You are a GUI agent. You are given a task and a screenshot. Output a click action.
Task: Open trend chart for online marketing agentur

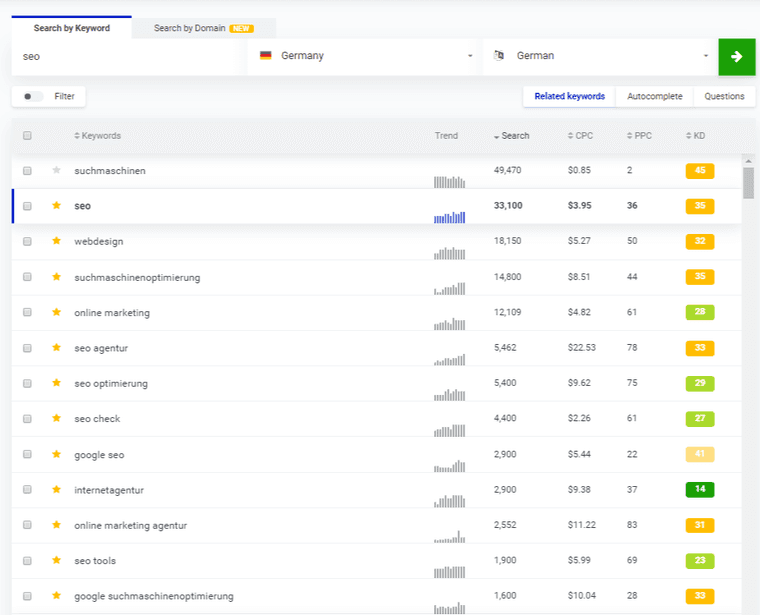[449, 536]
